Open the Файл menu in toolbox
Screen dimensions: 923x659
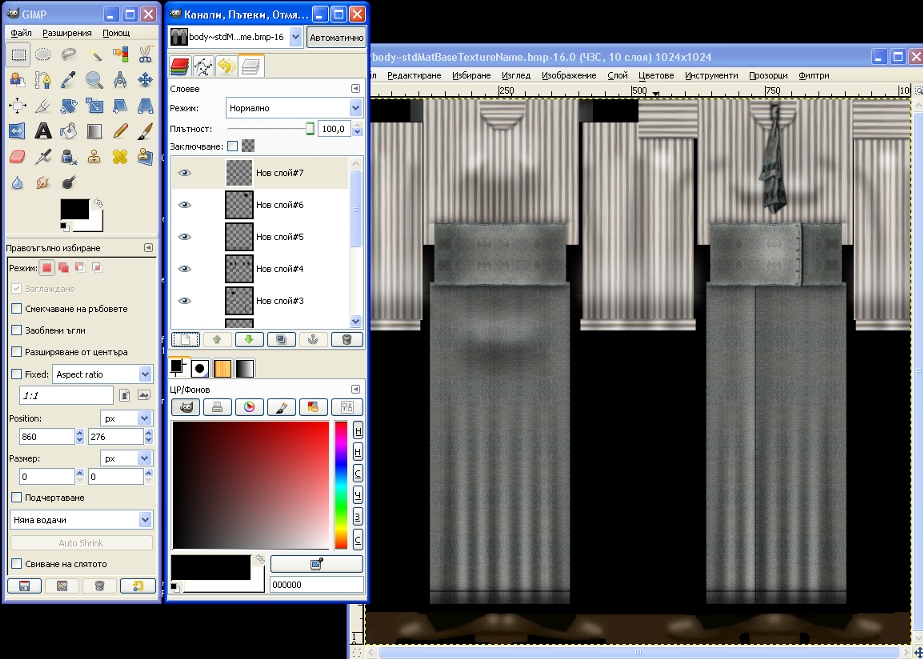(x=21, y=33)
